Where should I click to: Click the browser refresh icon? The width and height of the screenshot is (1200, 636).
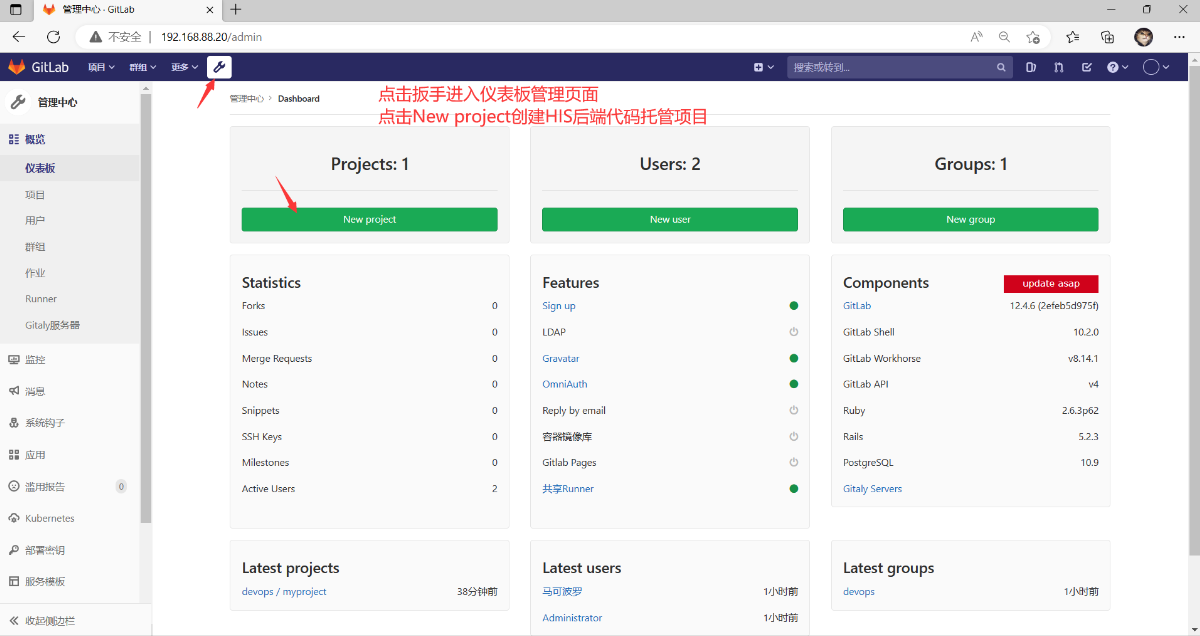click(x=53, y=37)
